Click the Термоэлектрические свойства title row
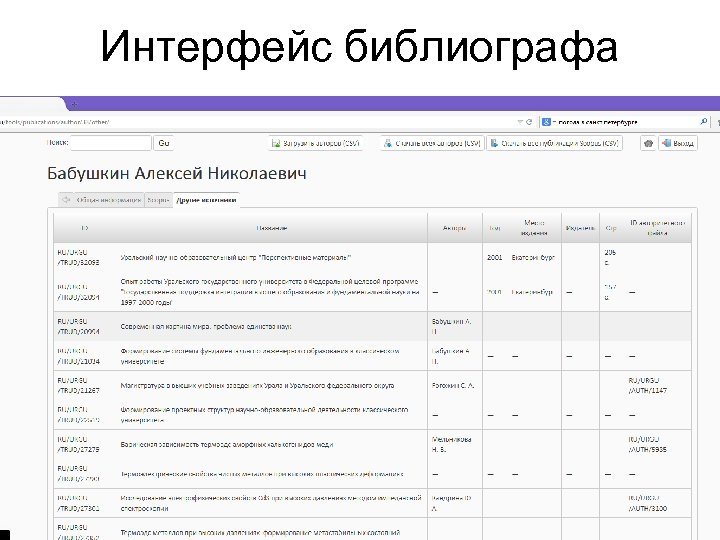720x540 pixels. [262, 474]
